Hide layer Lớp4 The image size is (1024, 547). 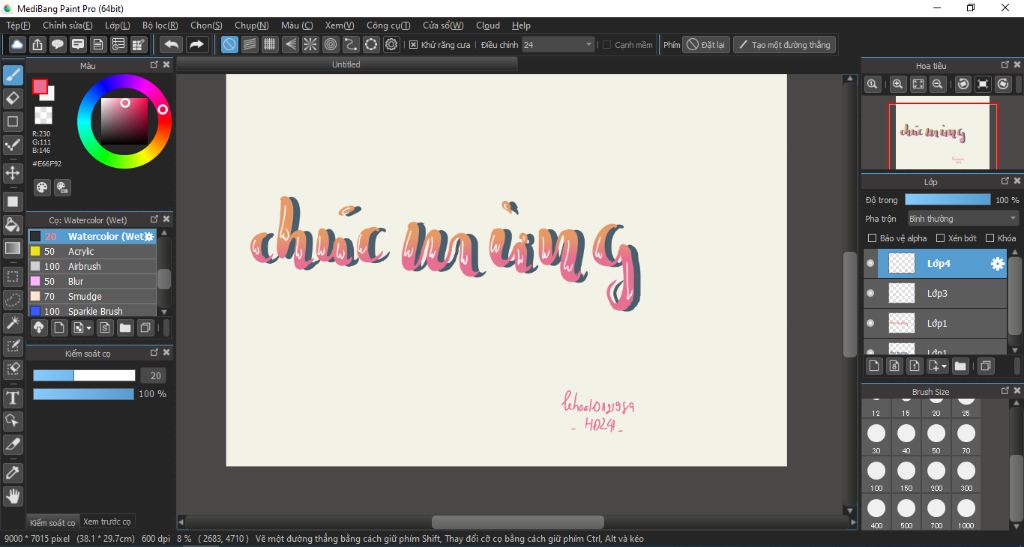click(870, 263)
